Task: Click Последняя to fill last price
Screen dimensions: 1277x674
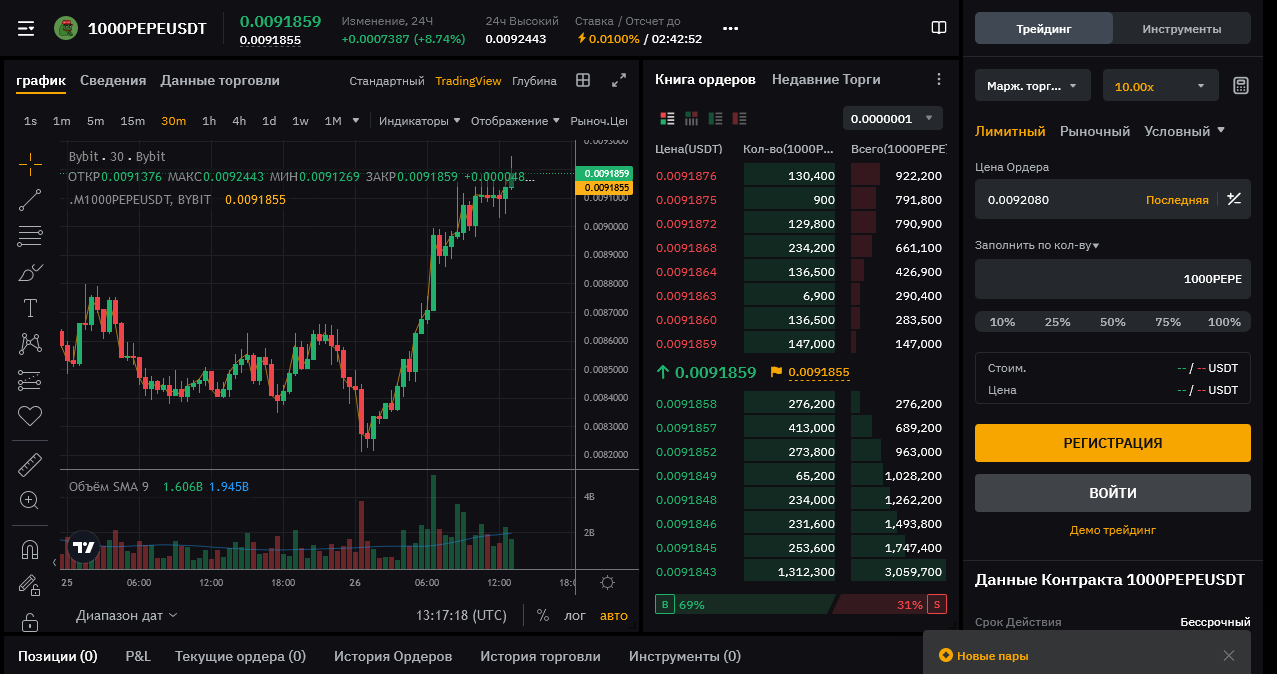Action: 1177,199
